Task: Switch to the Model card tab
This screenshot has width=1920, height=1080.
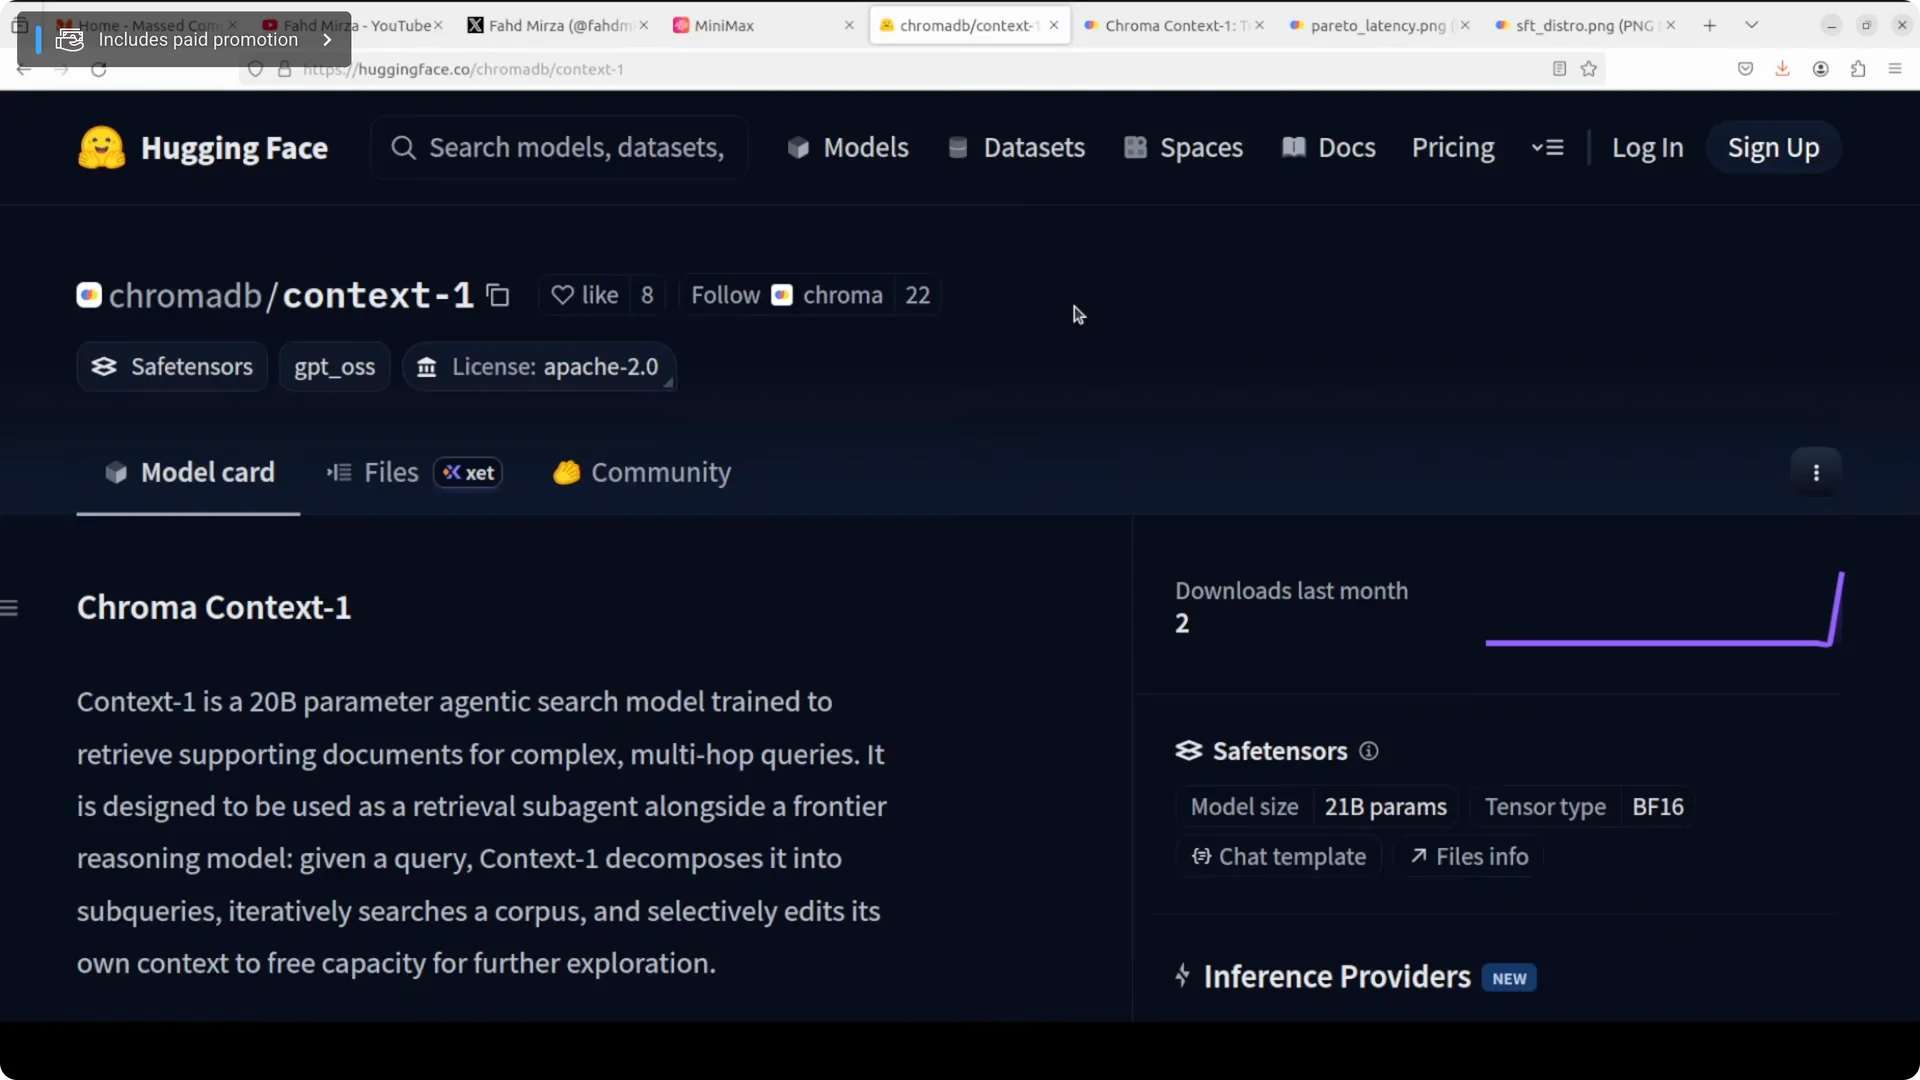Action: click(x=189, y=473)
